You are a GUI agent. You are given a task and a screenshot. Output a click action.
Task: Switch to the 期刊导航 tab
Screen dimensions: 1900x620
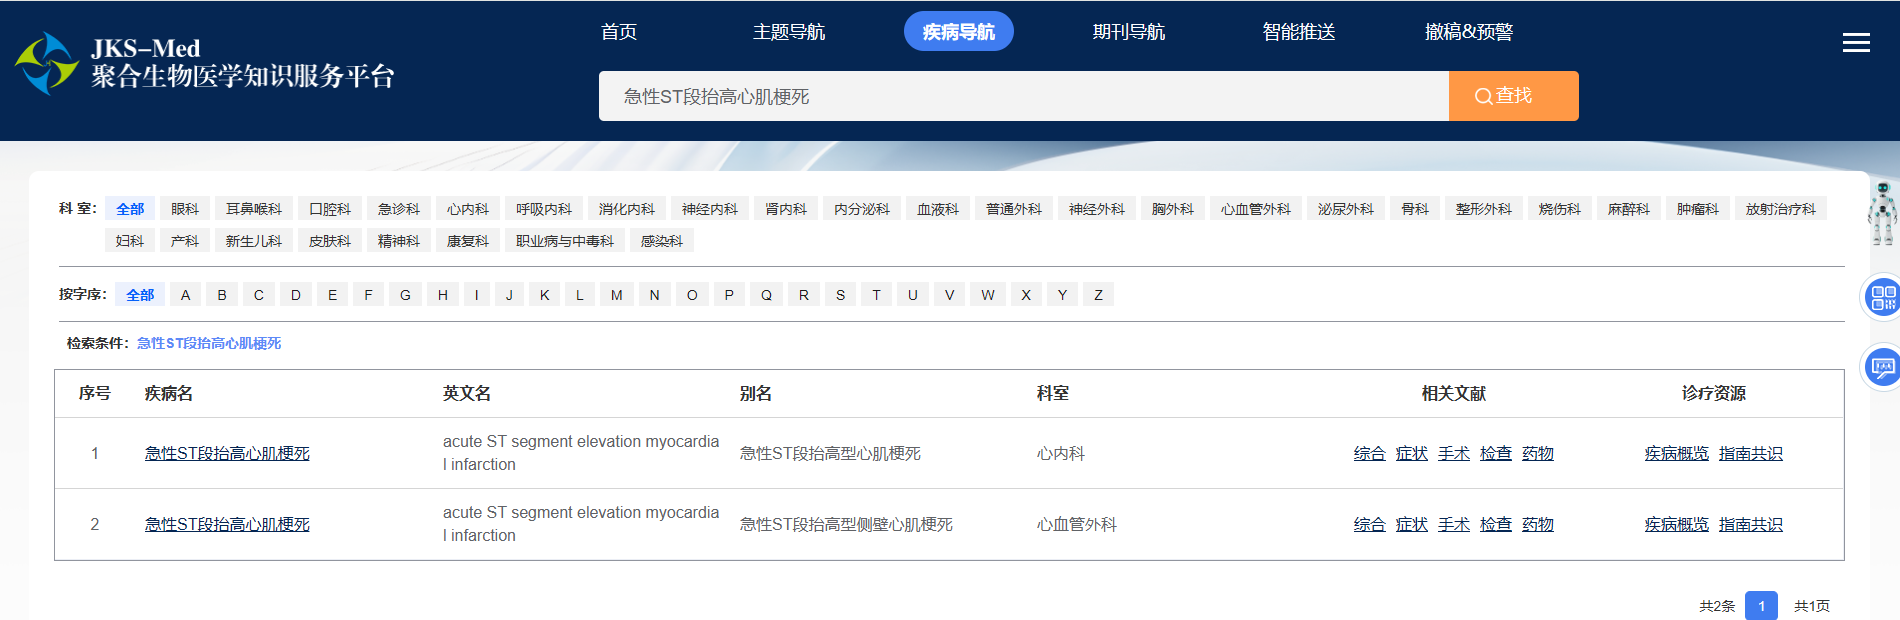click(x=1128, y=32)
